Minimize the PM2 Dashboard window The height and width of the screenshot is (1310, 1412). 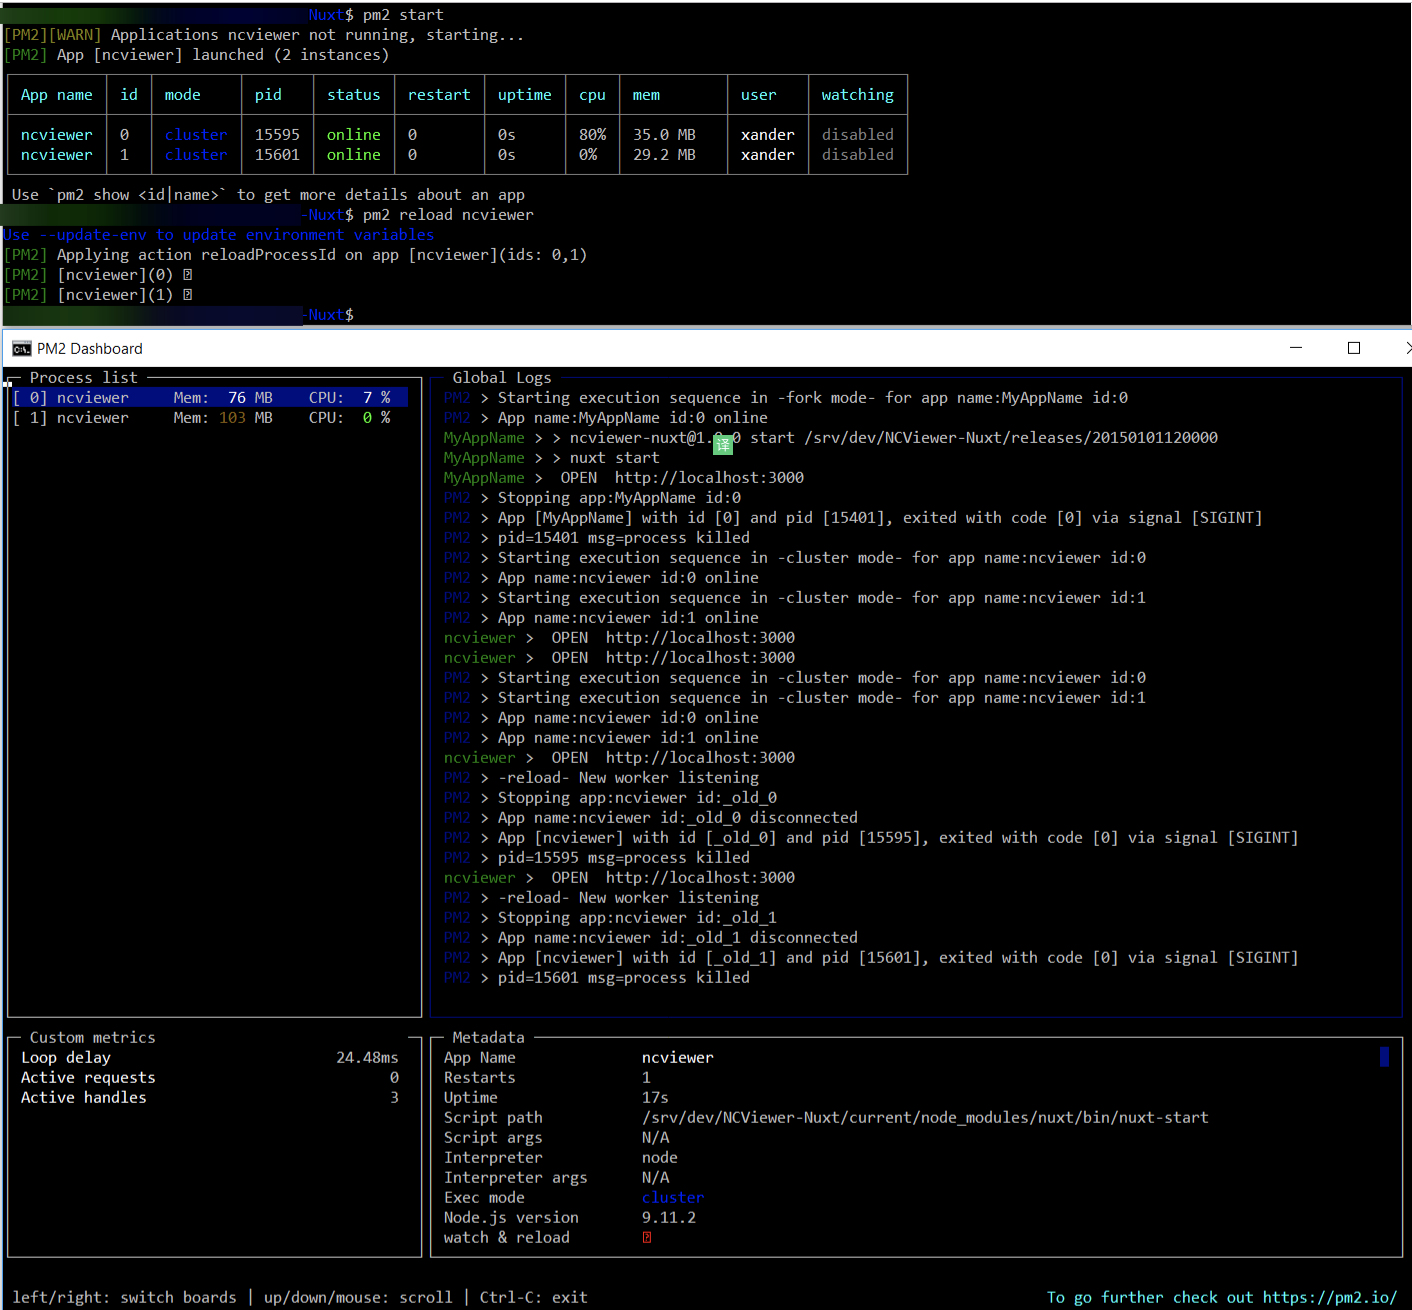1296,348
